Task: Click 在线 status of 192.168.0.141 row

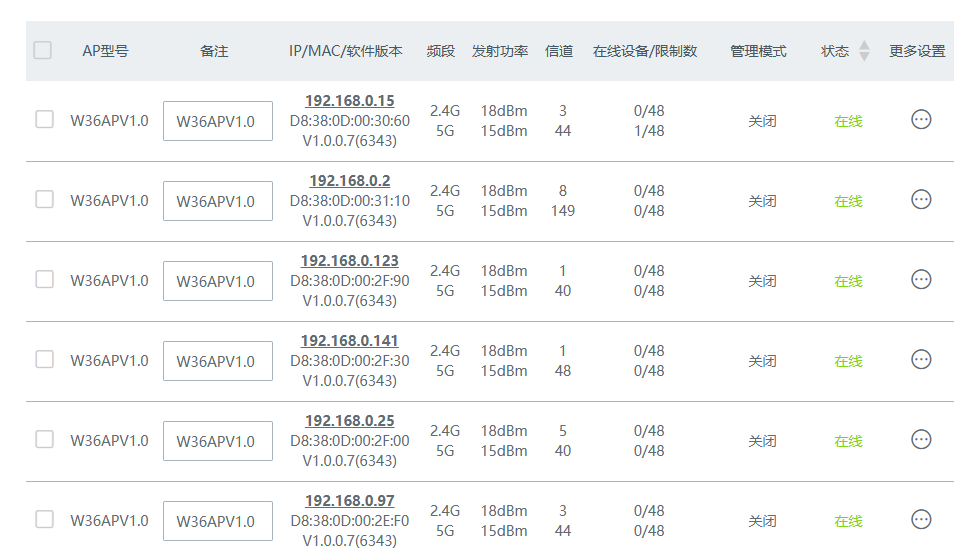Action: (848, 361)
